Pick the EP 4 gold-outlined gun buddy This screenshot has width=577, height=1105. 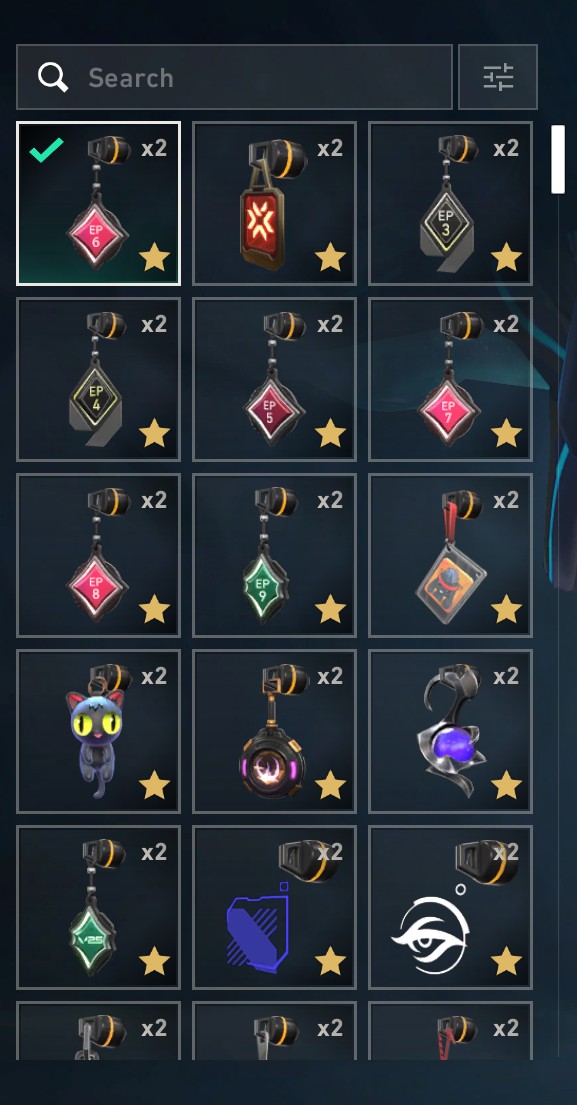click(x=99, y=379)
